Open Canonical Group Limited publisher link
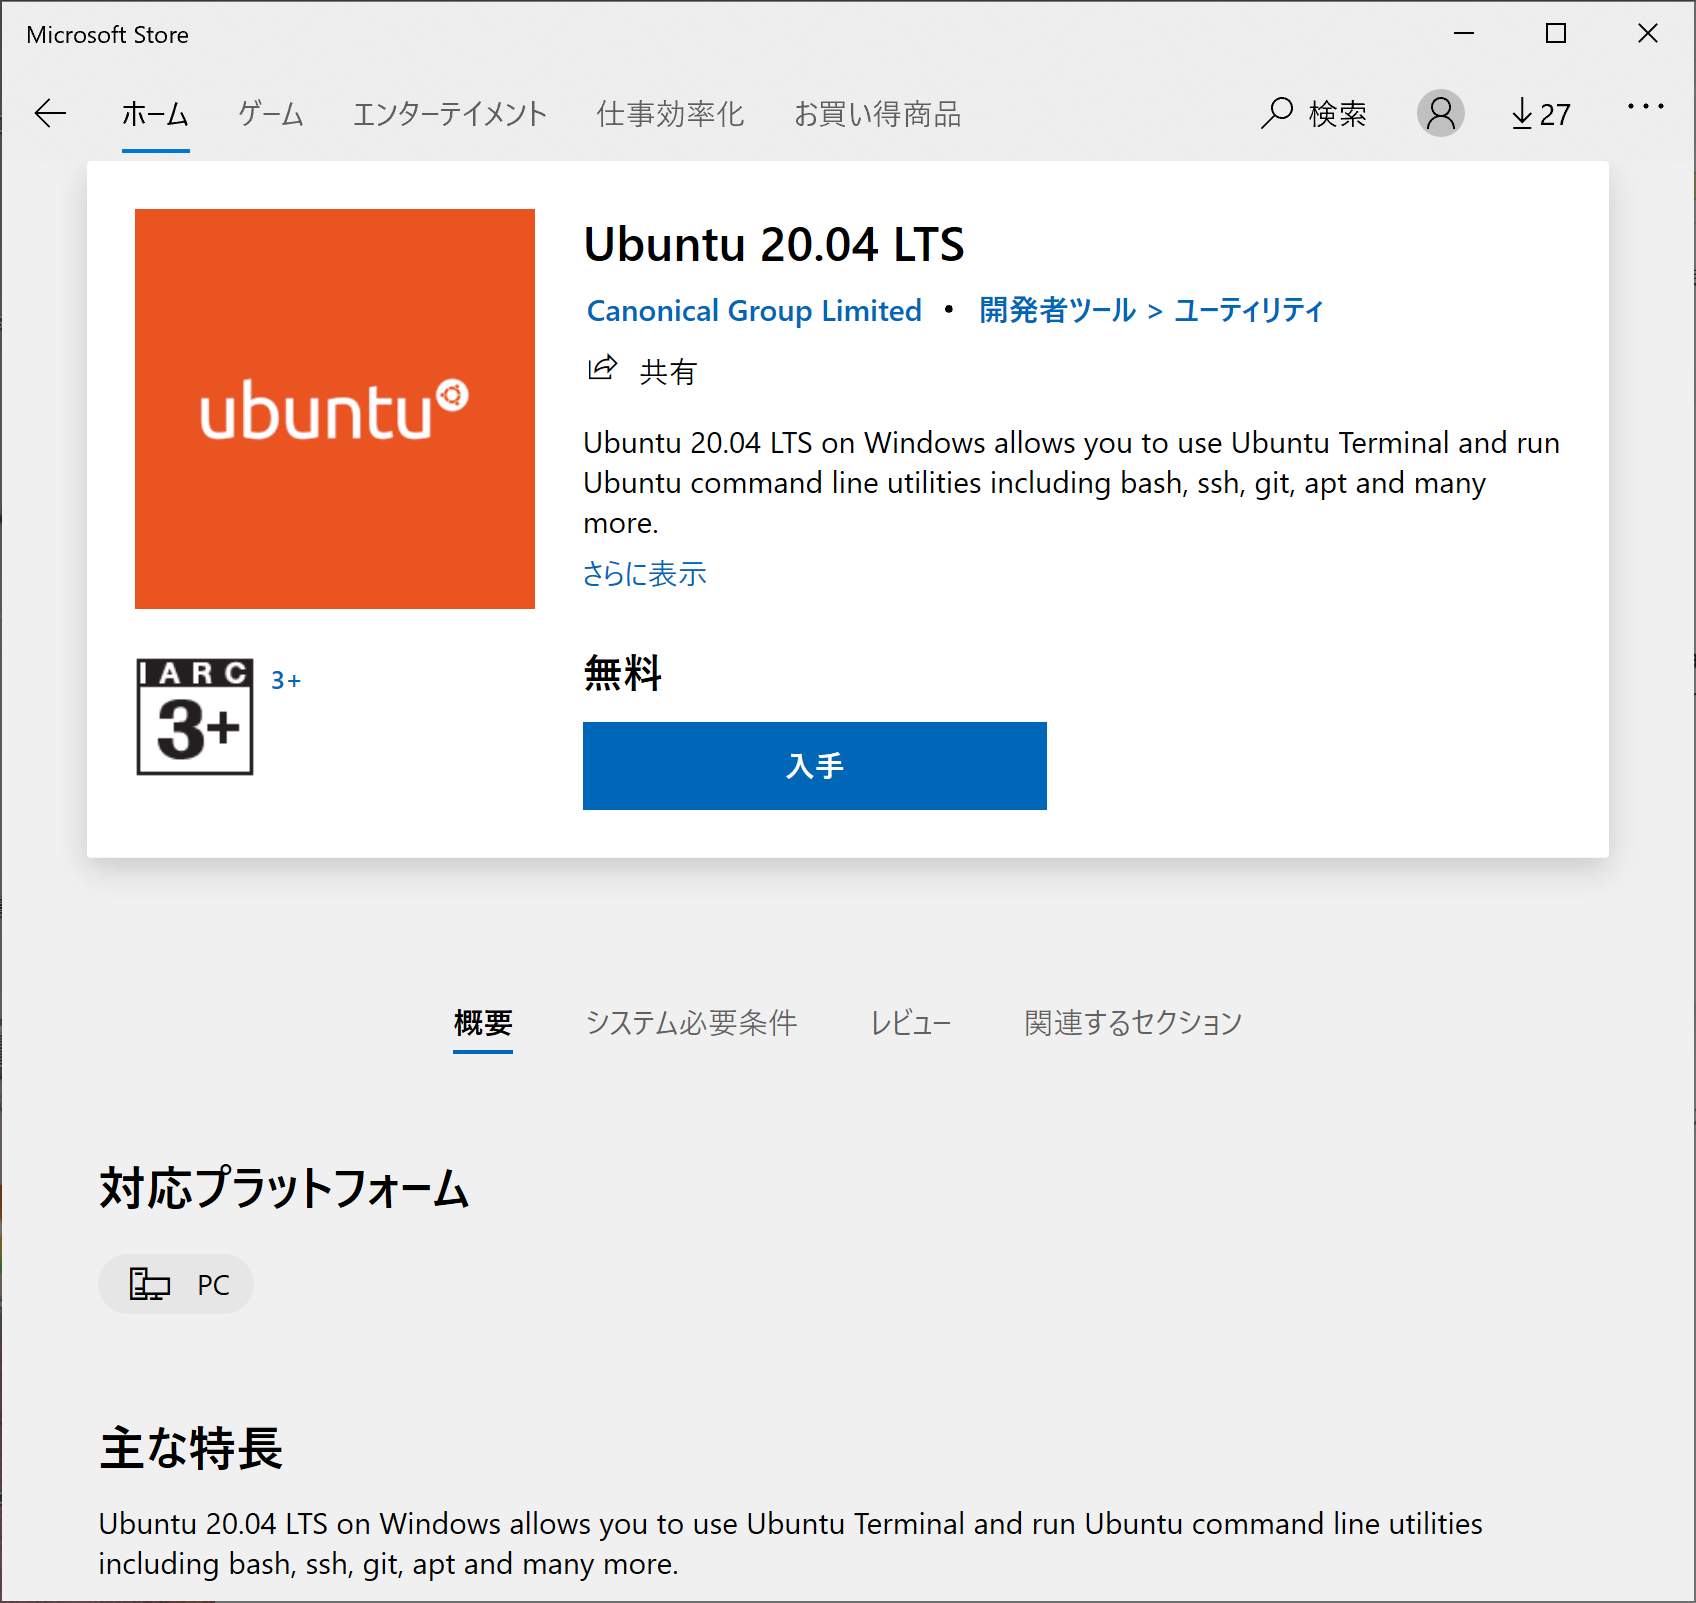 coord(754,311)
